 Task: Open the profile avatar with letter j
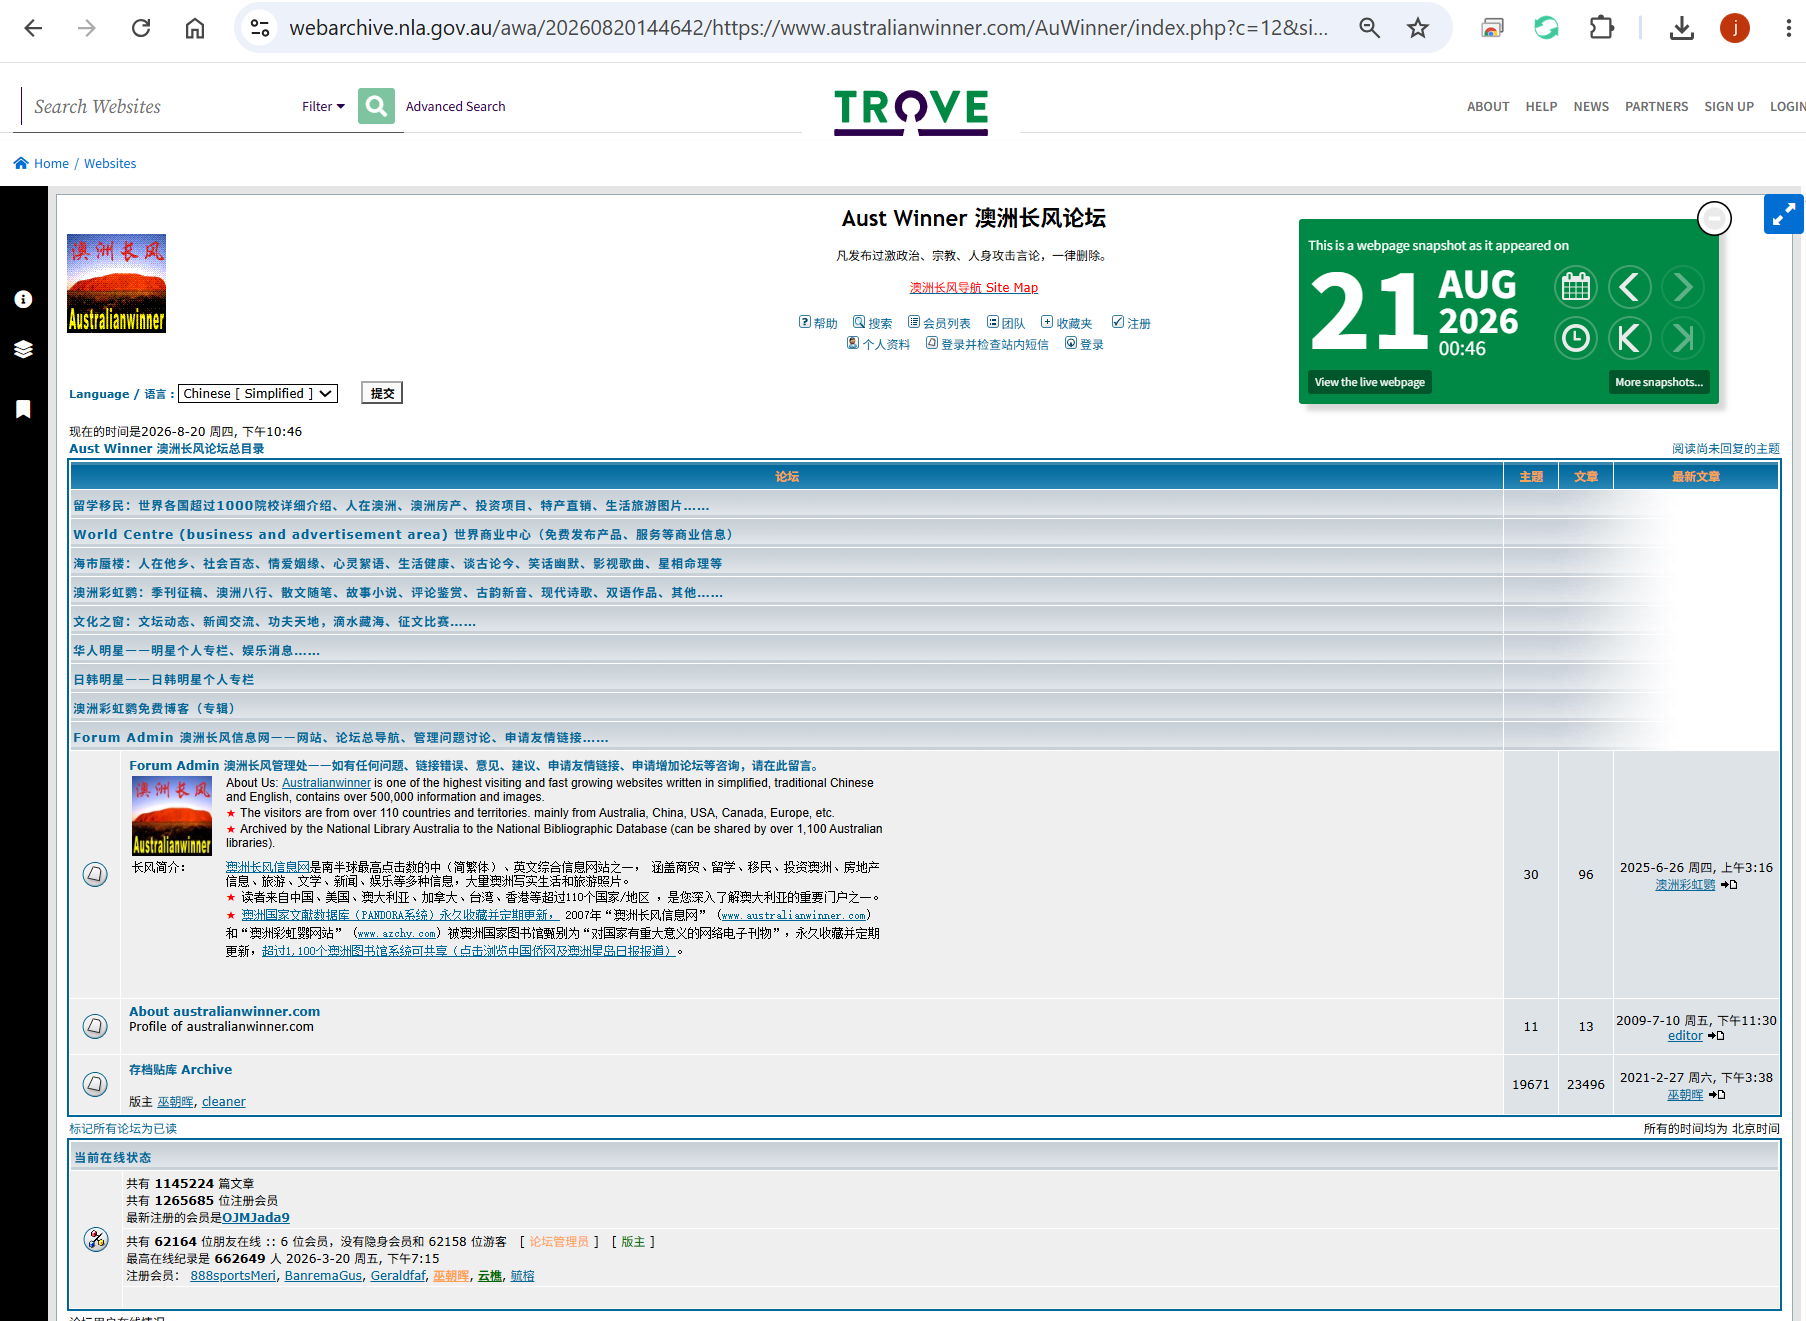[x=1735, y=28]
